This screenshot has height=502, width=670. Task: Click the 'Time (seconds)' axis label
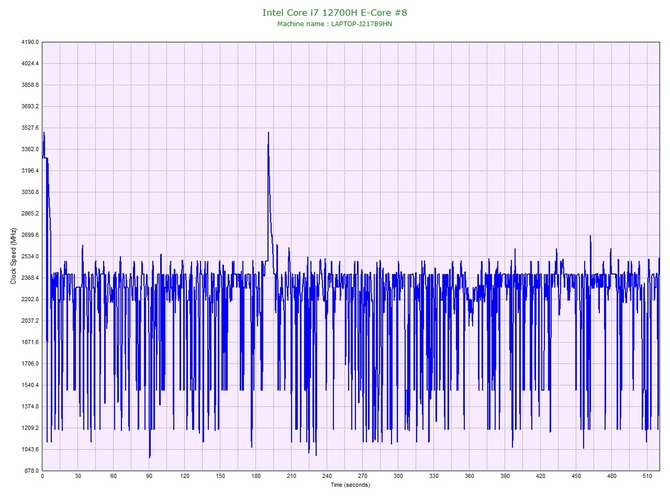tap(350, 485)
